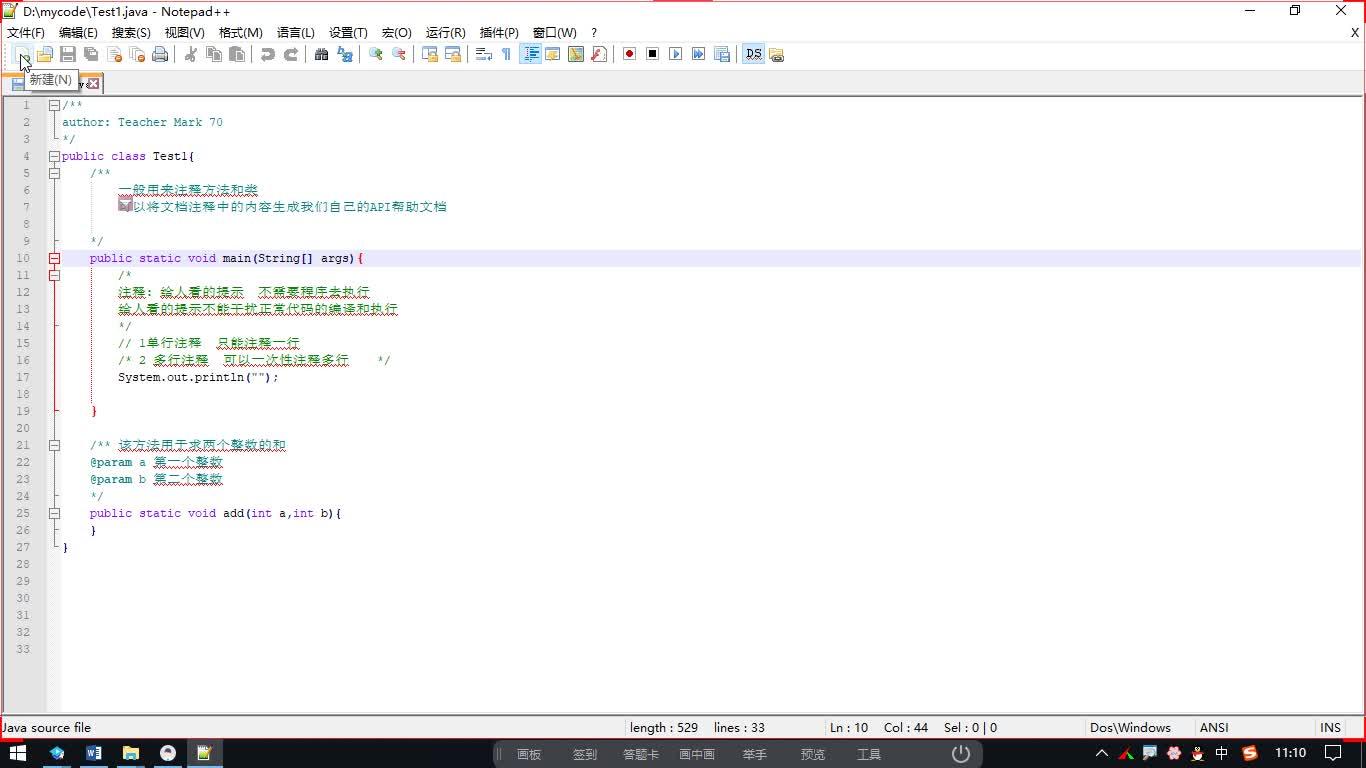Run macro multiple times icon
The width and height of the screenshot is (1366, 768).
(x=699, y=54)
